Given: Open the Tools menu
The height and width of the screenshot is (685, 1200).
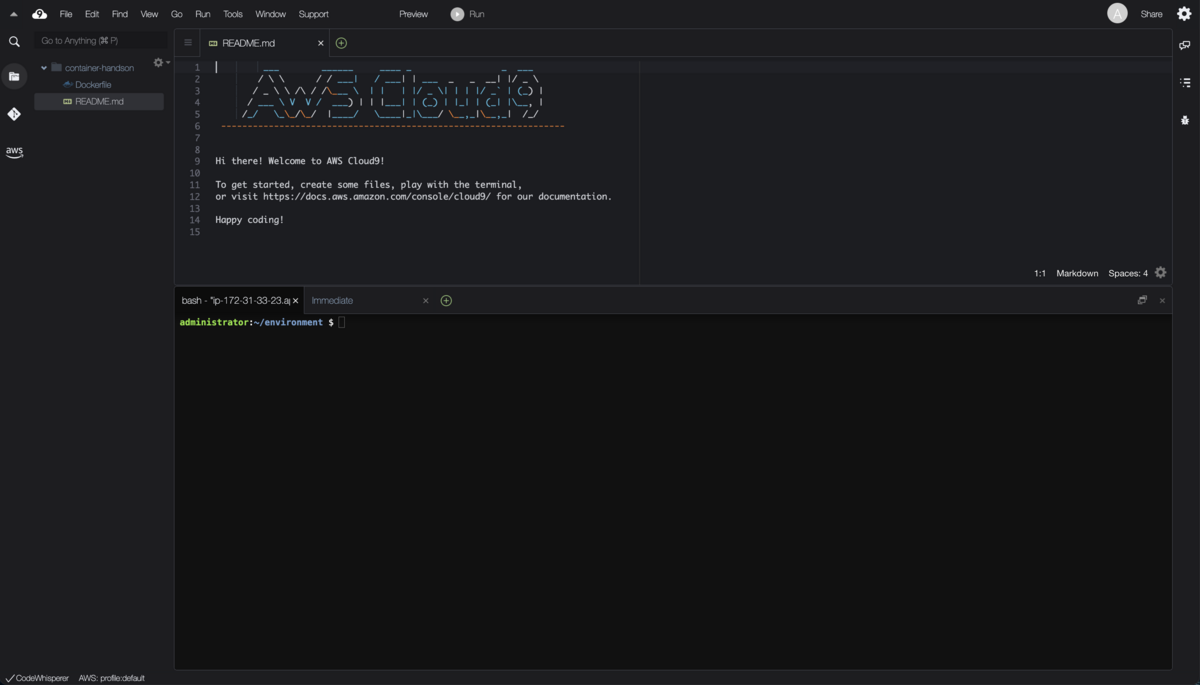Looking at the screenshot, I should pos(233,14).
